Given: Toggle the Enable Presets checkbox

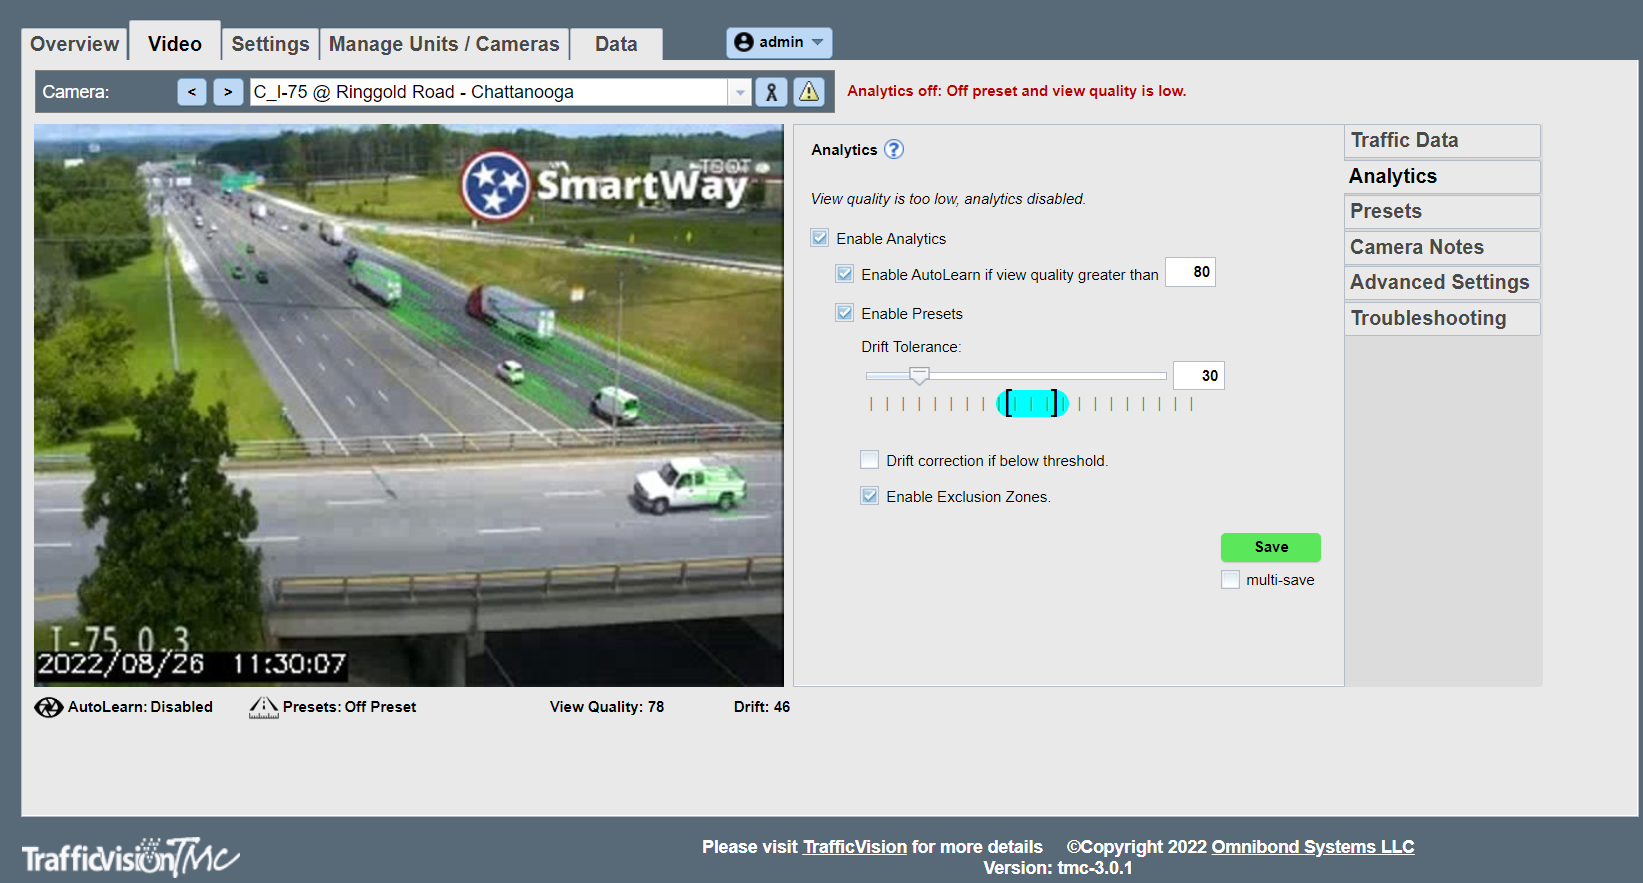Looking at the screenshot, I should 845,313.
